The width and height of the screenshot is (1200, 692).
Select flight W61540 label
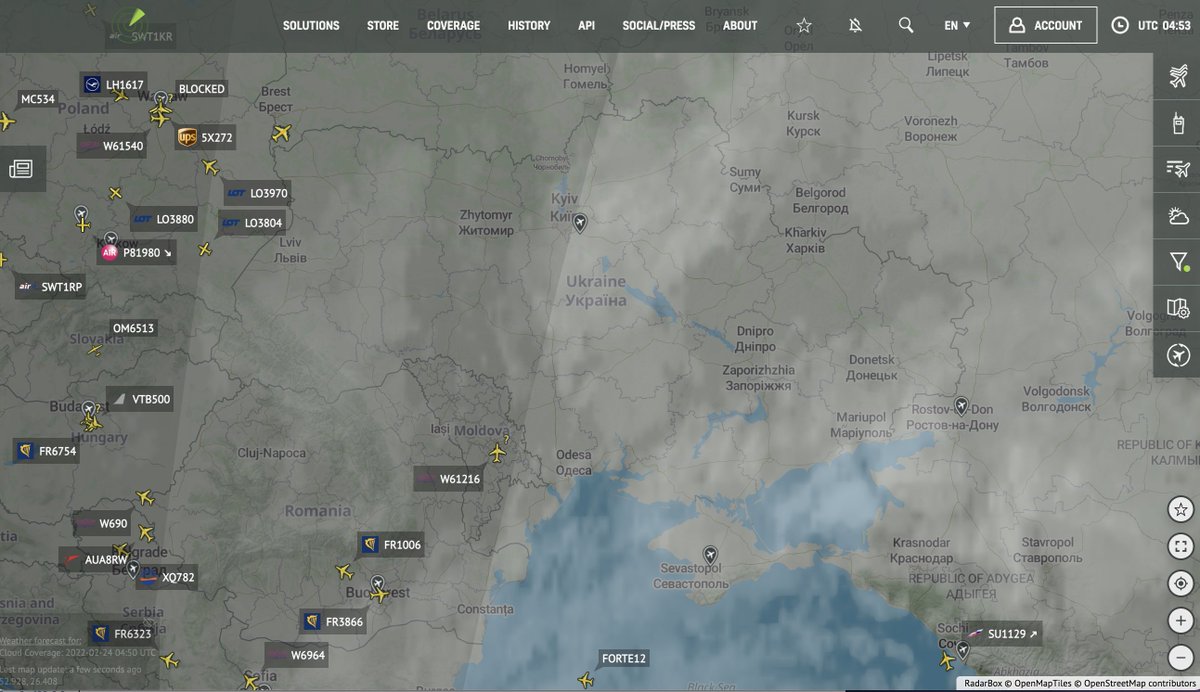click(113, 146)
